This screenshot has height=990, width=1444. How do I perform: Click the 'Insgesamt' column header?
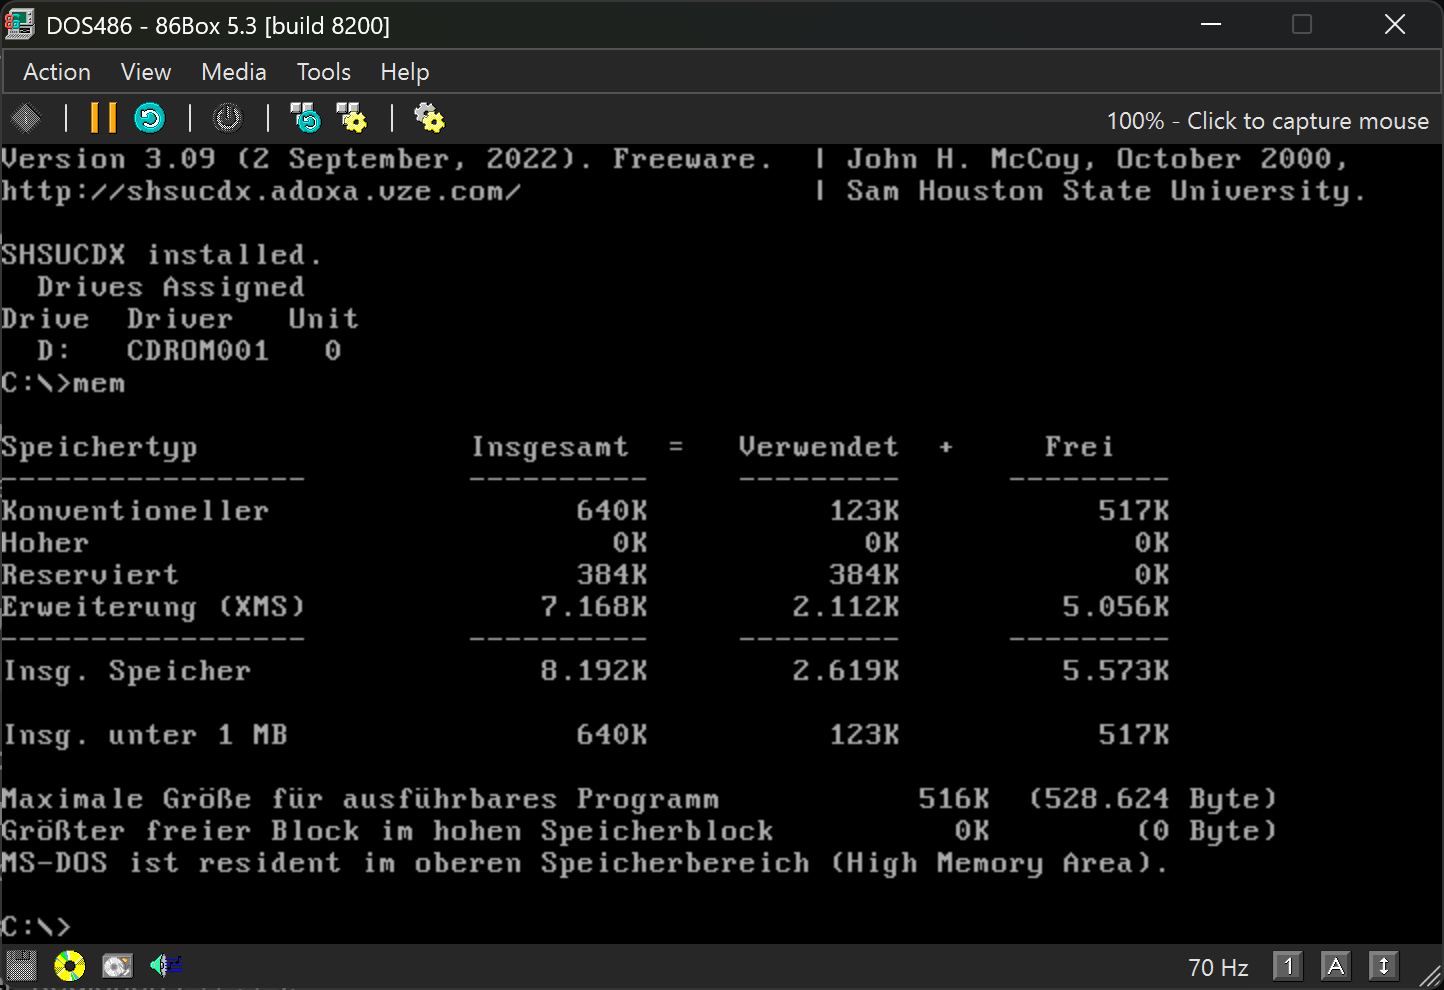[x=550, y=447]
